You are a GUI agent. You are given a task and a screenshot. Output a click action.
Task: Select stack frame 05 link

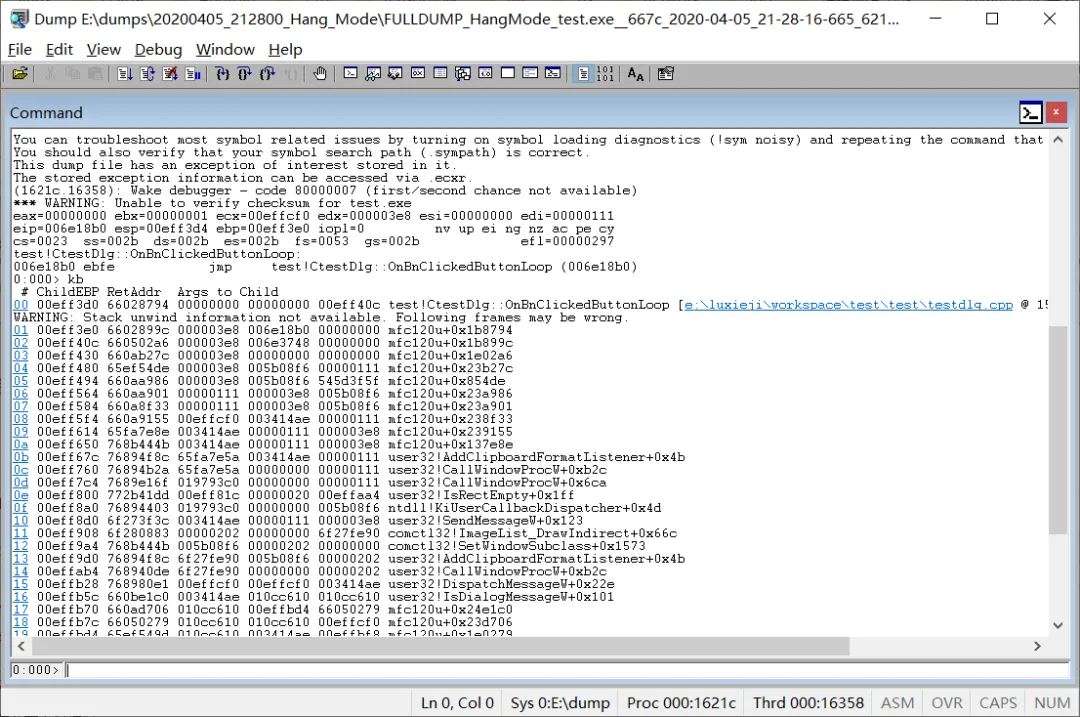click(21, 381)
